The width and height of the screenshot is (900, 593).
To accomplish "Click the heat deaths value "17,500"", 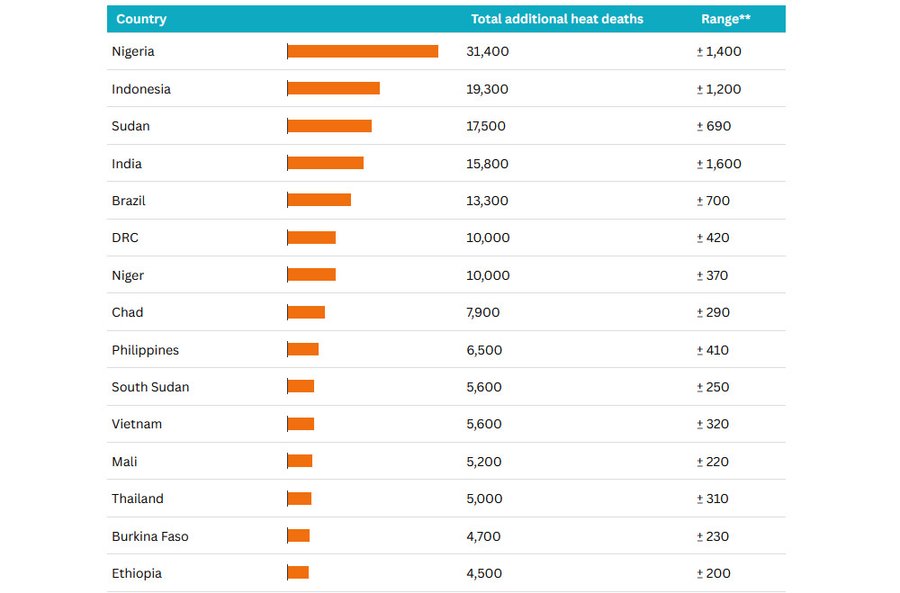I will [x=486, y=126].
